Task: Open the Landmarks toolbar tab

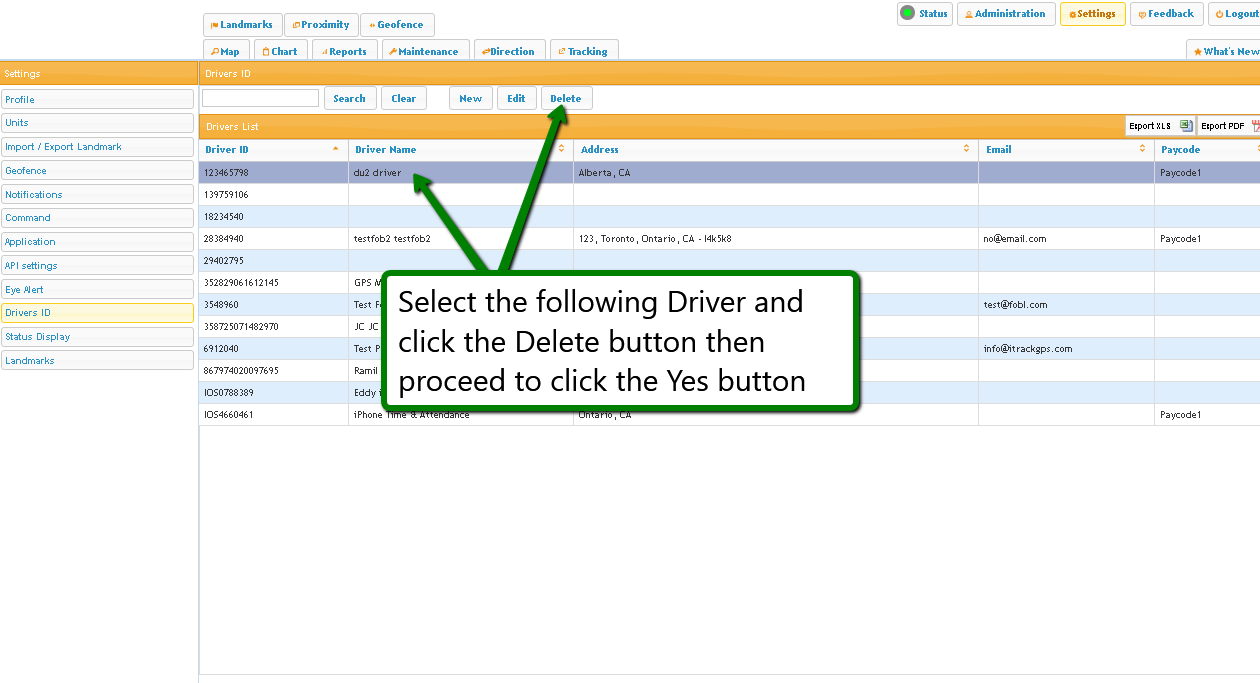Action: (x=242, y=25)
